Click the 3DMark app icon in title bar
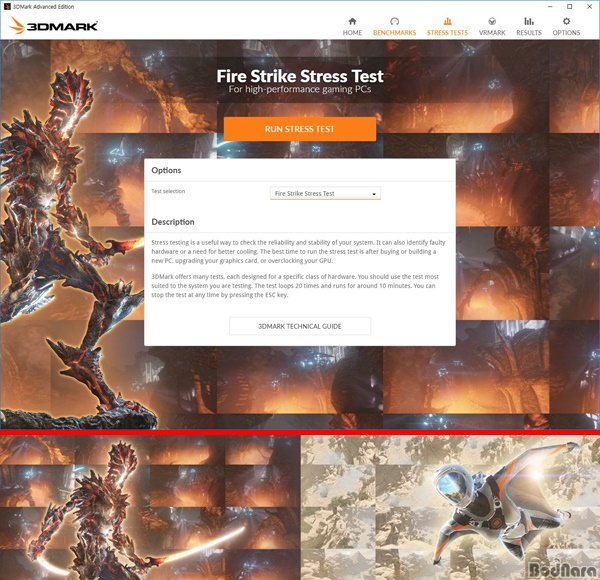This screenshot has width=600, height=580. click(7, 6)
